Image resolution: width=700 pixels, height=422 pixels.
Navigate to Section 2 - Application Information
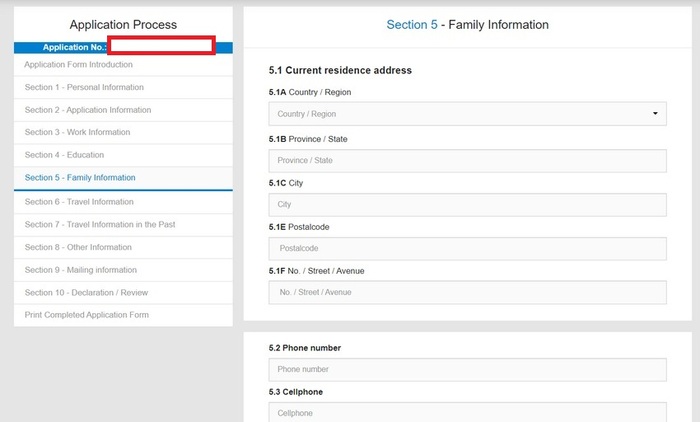tap(88, 110)
